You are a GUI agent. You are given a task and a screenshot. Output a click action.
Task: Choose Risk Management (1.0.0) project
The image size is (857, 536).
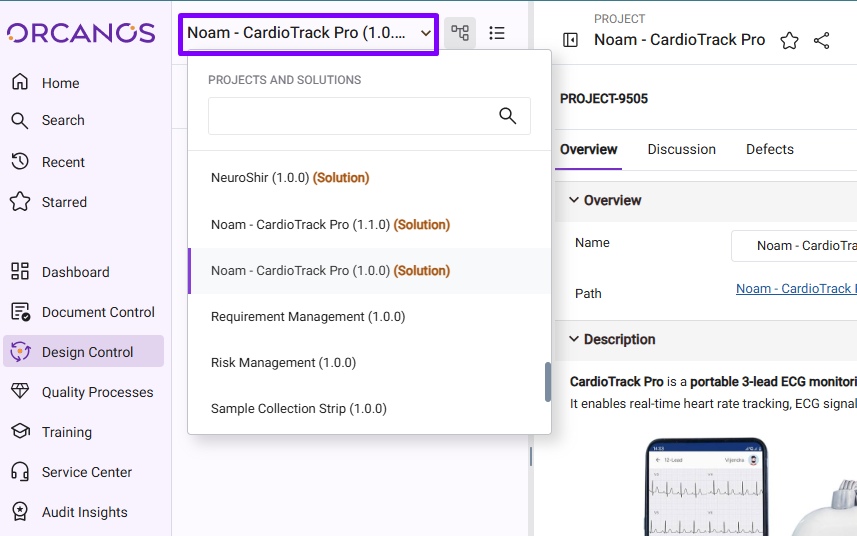click(283, 363)
